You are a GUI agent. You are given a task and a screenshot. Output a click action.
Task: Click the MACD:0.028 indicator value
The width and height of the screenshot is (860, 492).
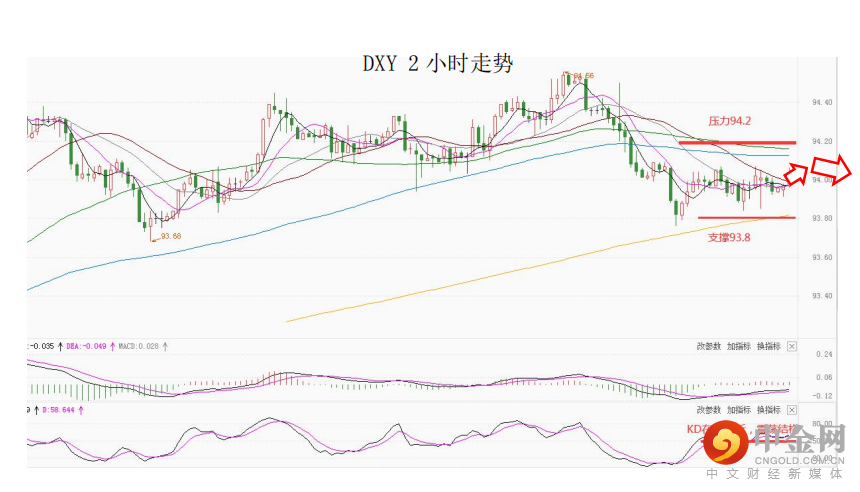tap(138, 346)
